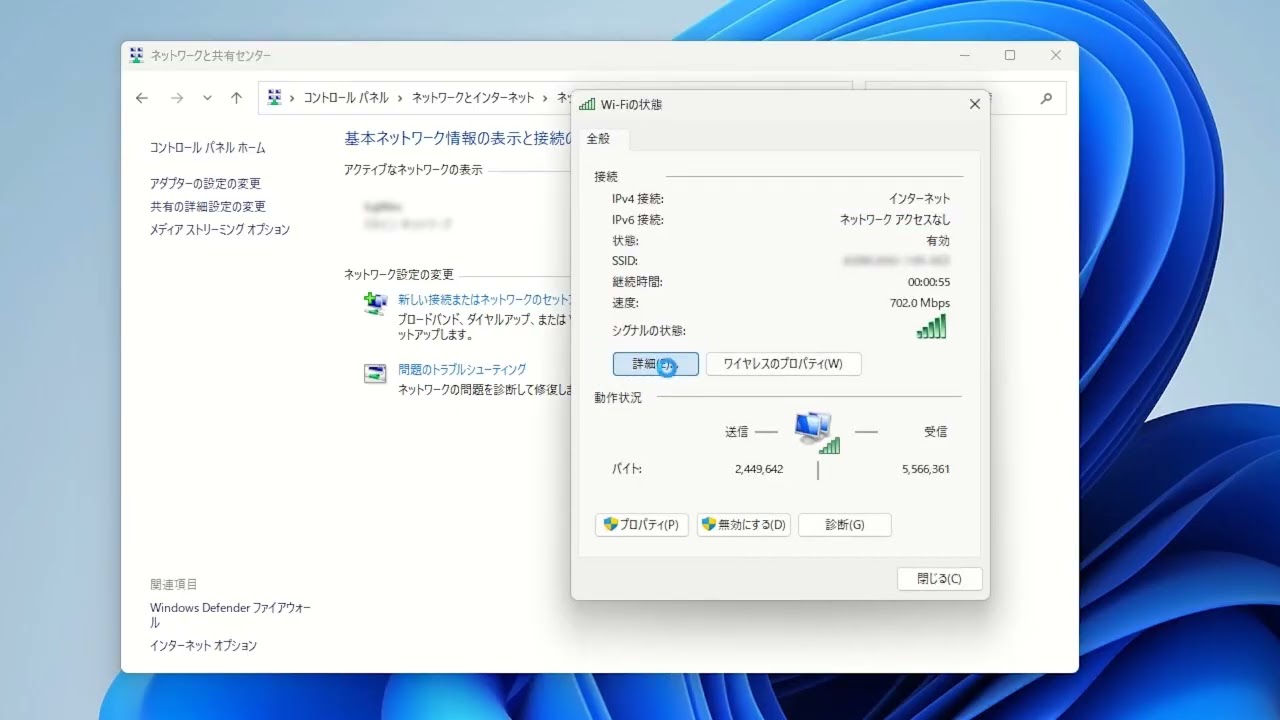
Task: Open Windows Defender ファイアウォール link
Action: (230, 615)
